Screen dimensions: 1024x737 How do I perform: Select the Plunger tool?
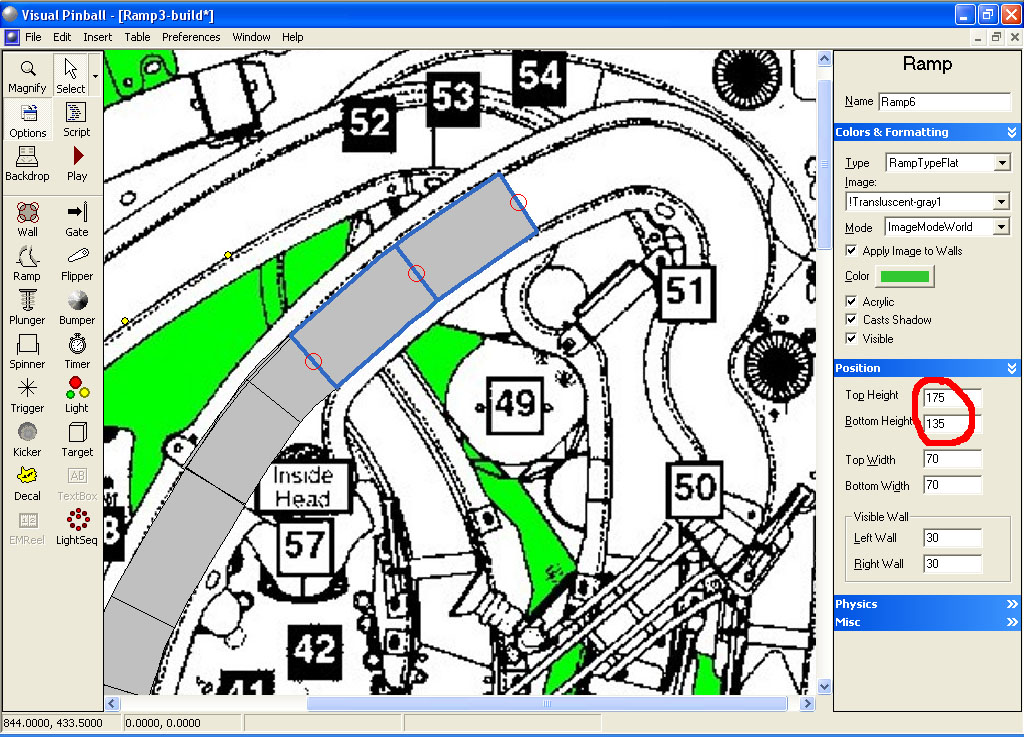coord(27,307)
